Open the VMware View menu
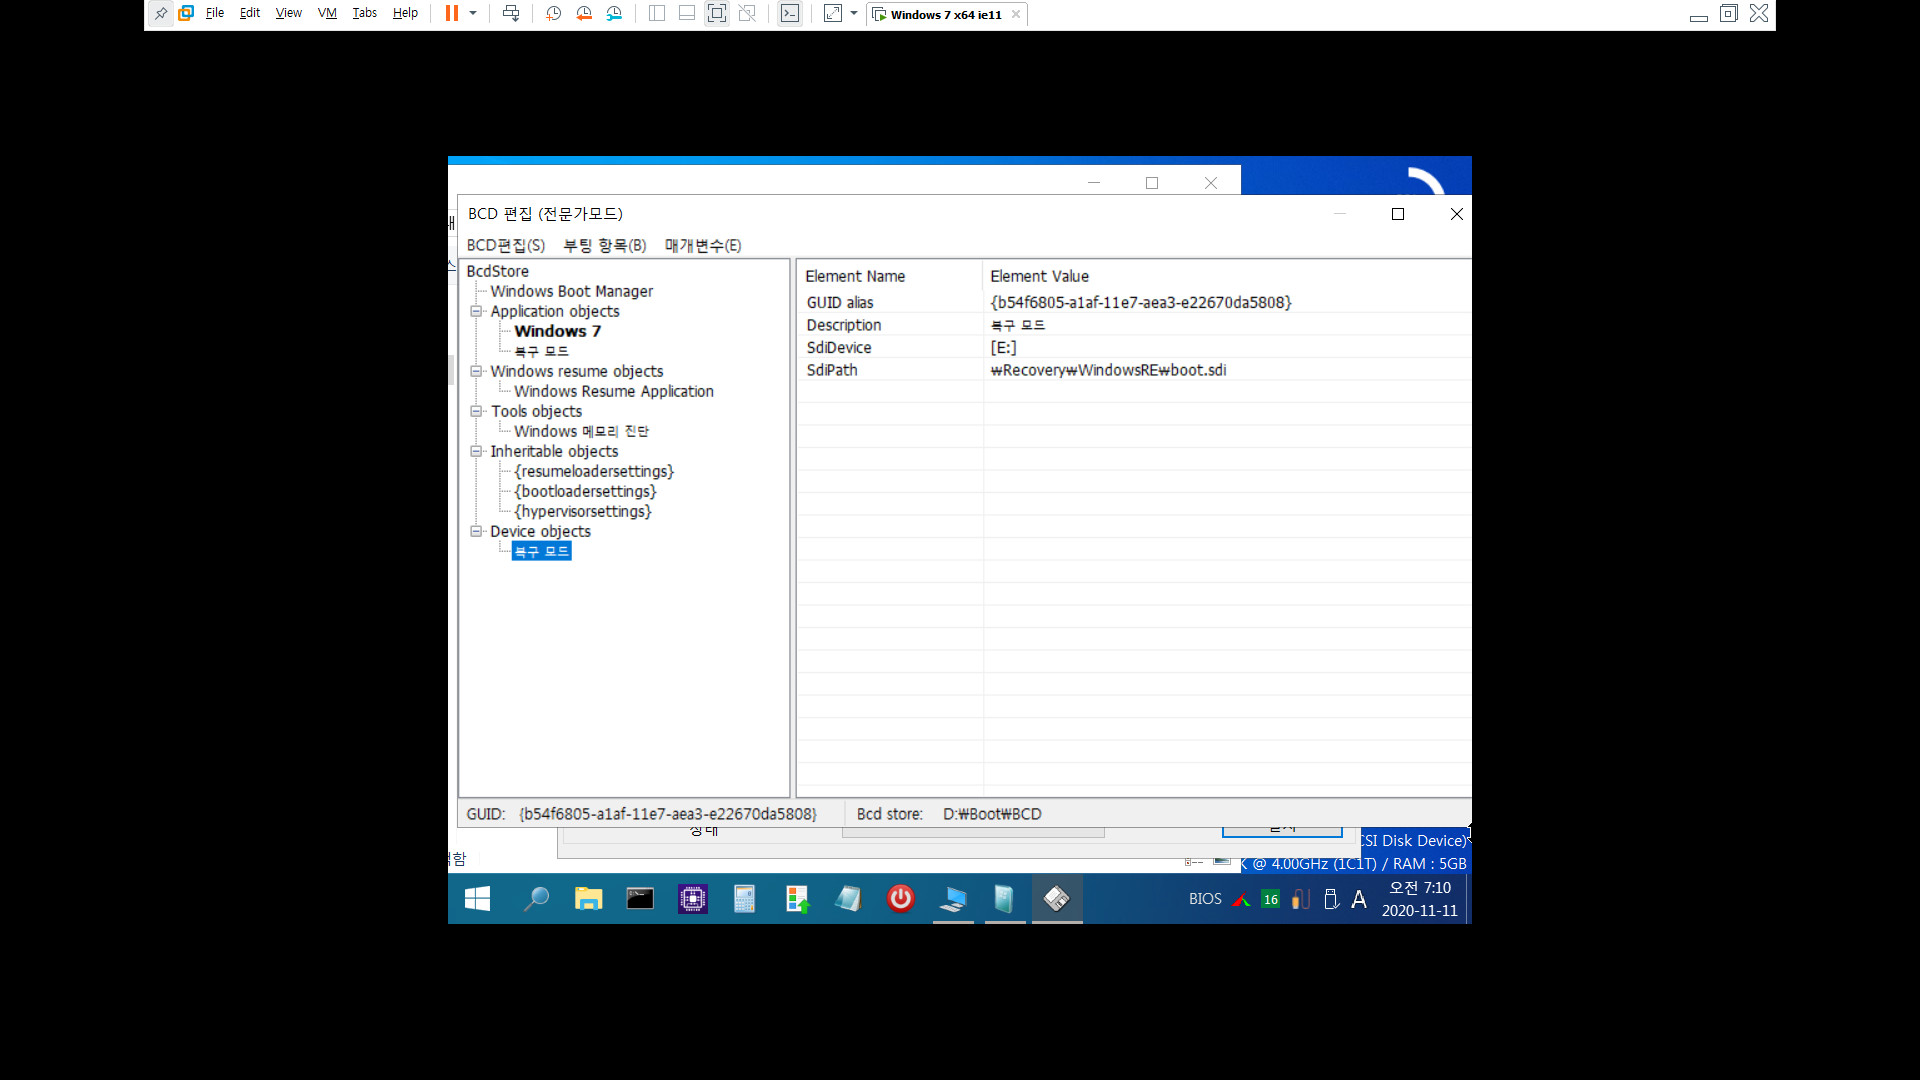Screen dimensions: 1920x1080 point(289,14)
